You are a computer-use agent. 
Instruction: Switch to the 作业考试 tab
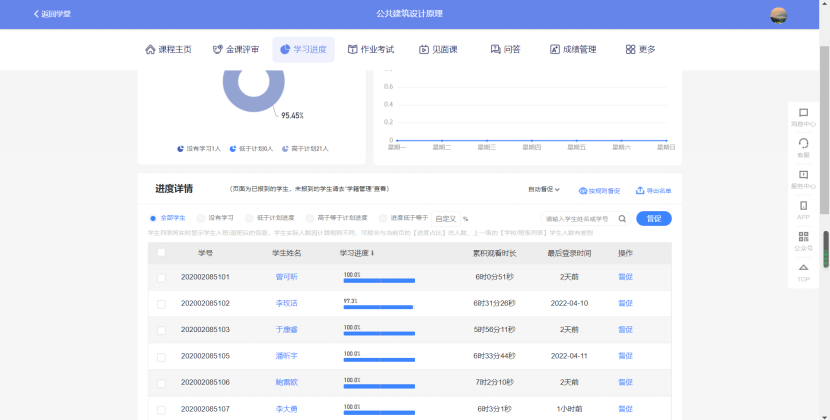(370, 49)
